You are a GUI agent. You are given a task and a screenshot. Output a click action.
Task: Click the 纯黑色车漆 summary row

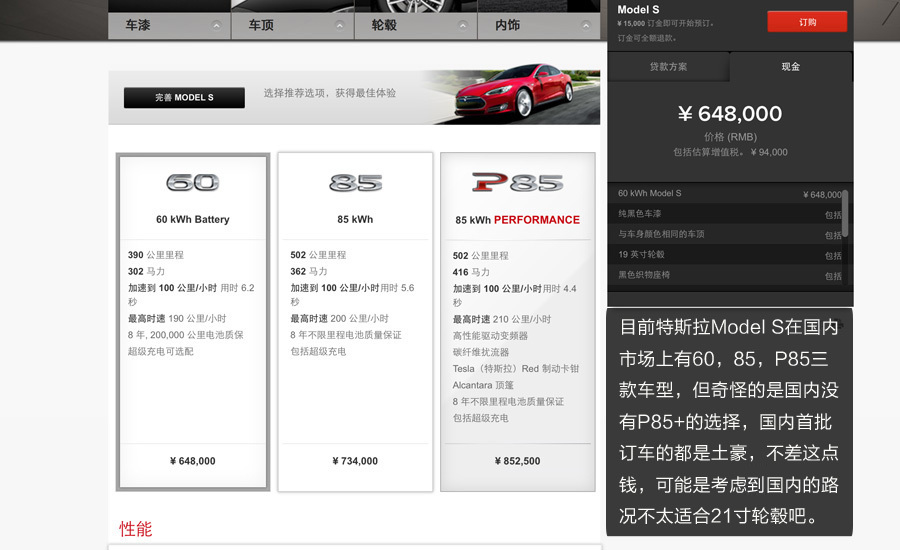(727, 214)
